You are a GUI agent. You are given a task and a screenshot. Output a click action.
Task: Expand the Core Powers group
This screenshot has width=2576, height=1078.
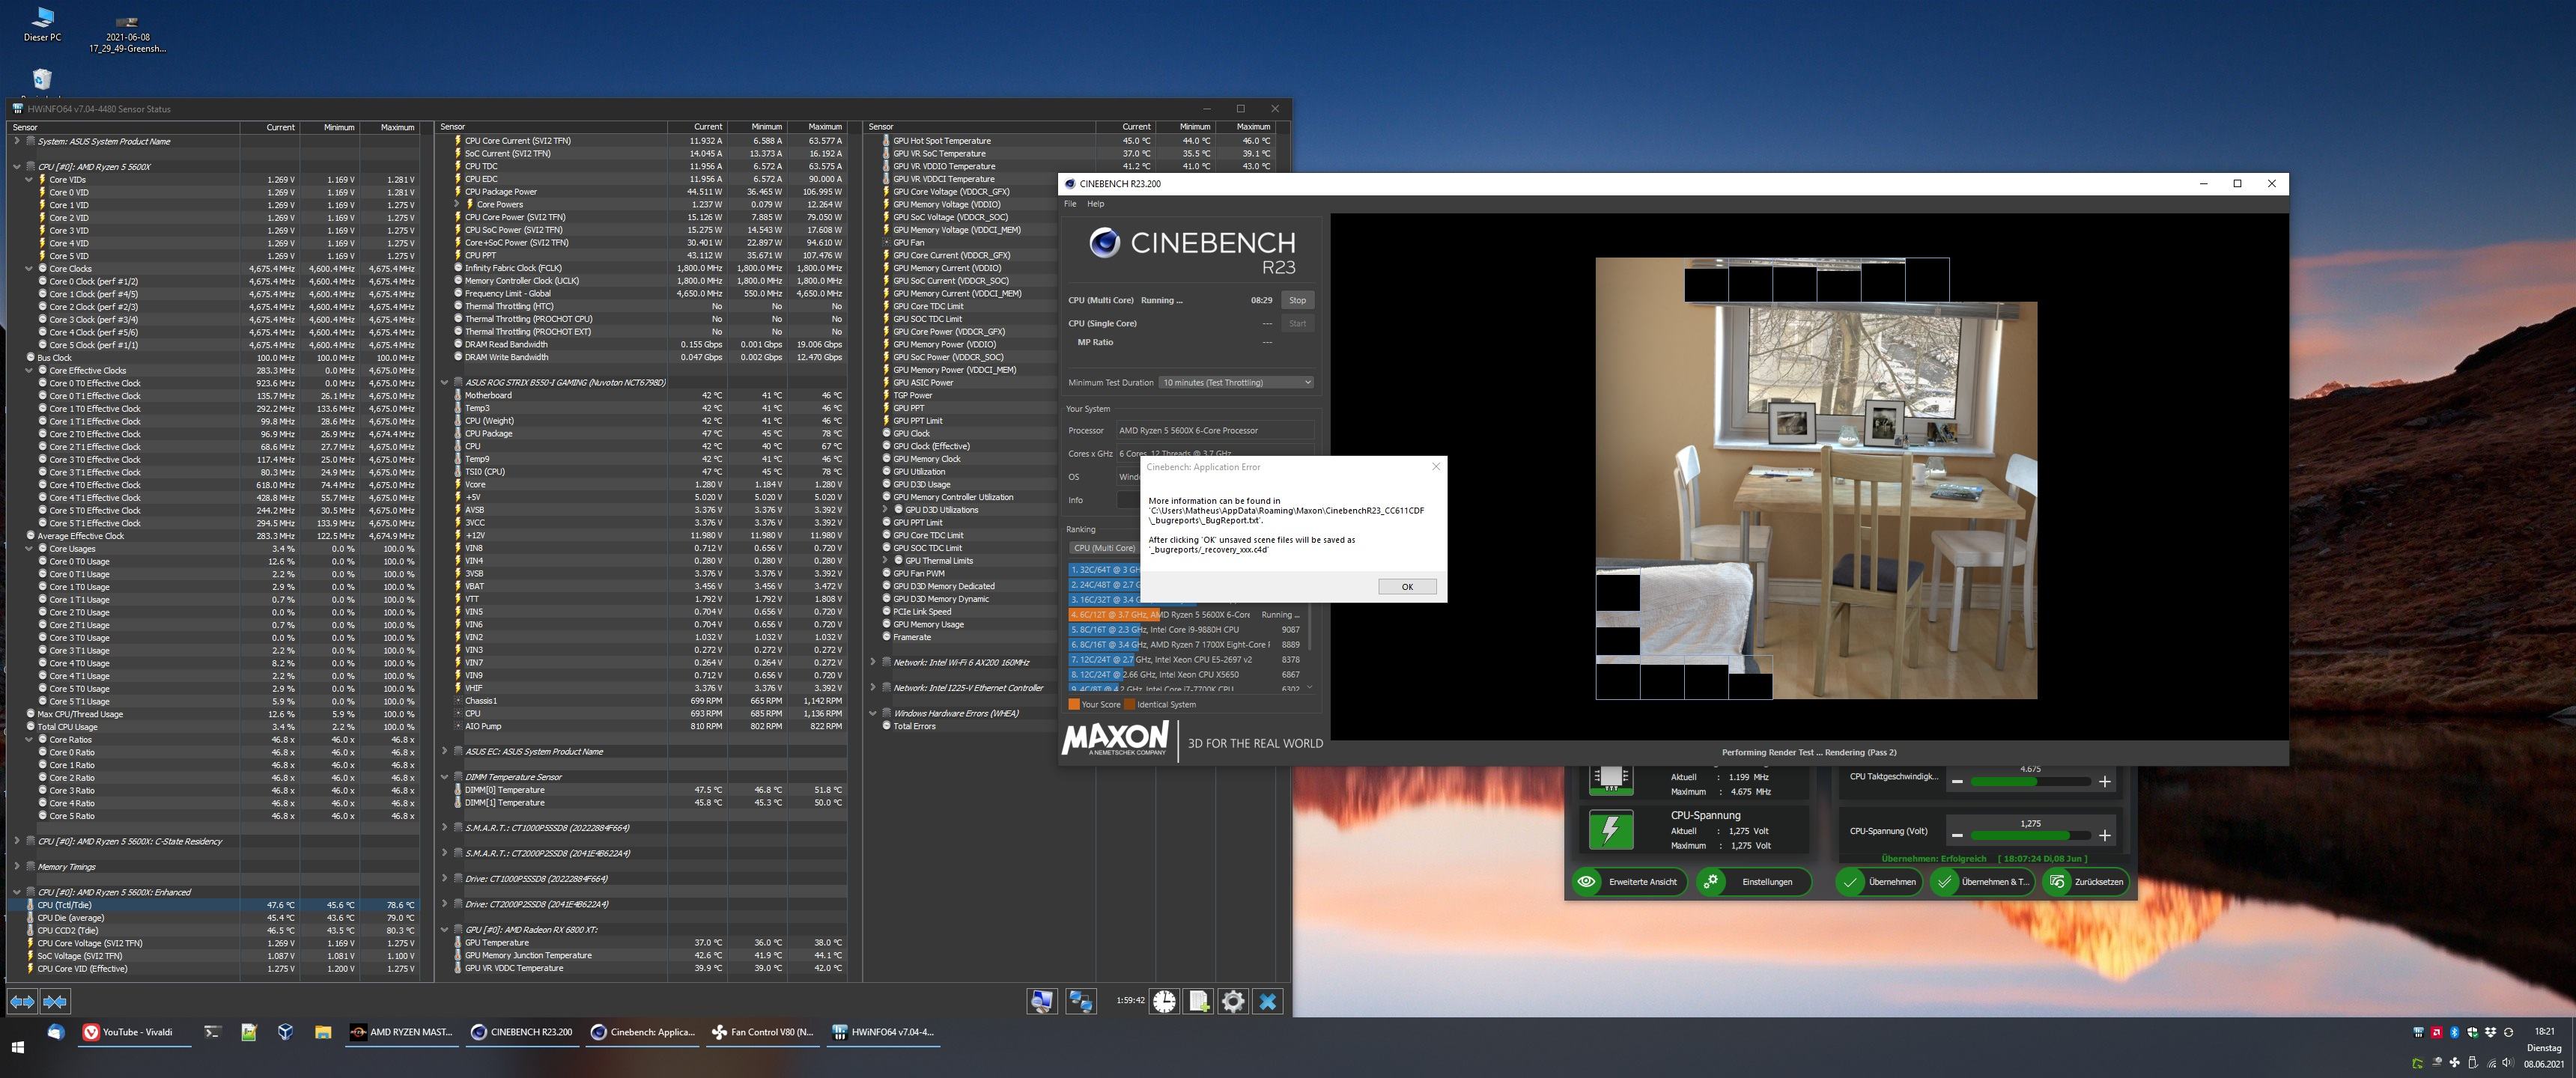tap(457, 204)
